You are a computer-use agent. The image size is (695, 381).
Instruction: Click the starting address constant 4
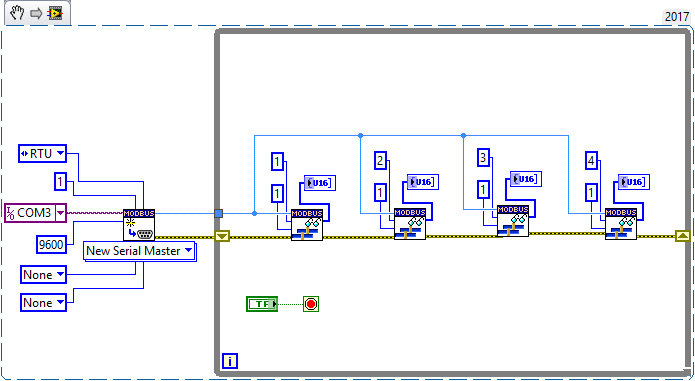click(x=591, y=161)
